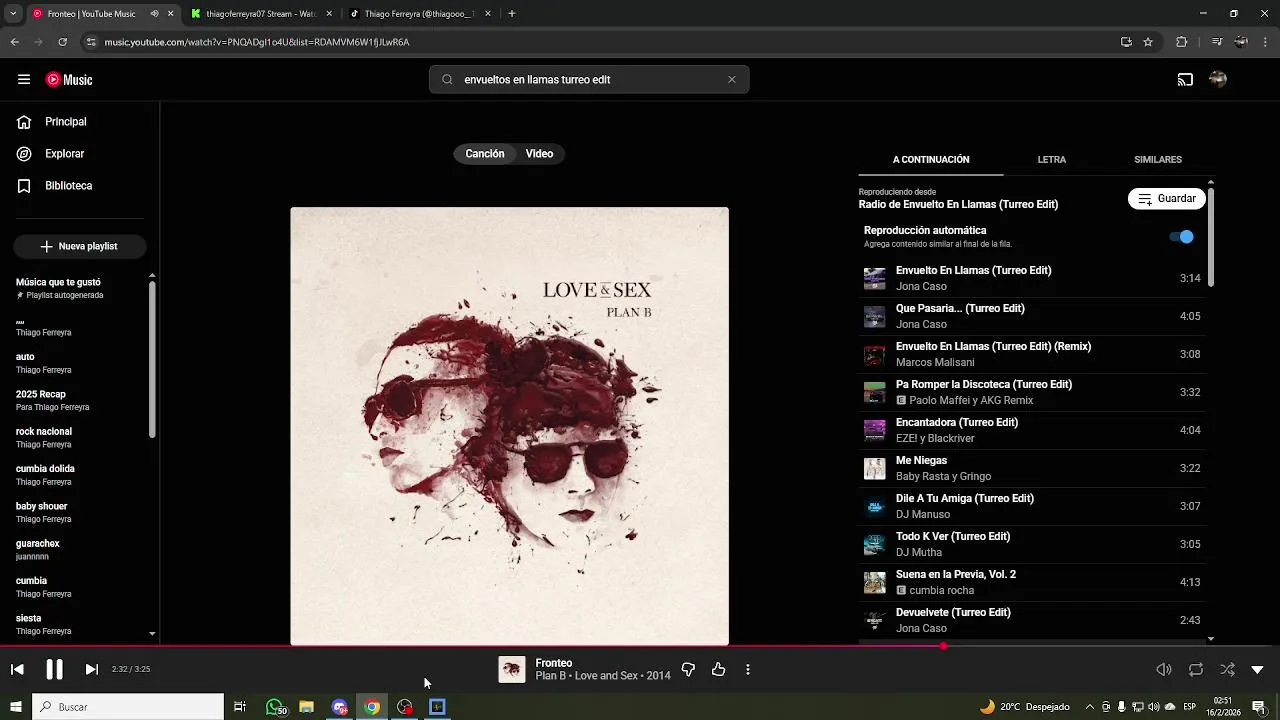Focus search field envueltos en llamas

coord(589,80)
